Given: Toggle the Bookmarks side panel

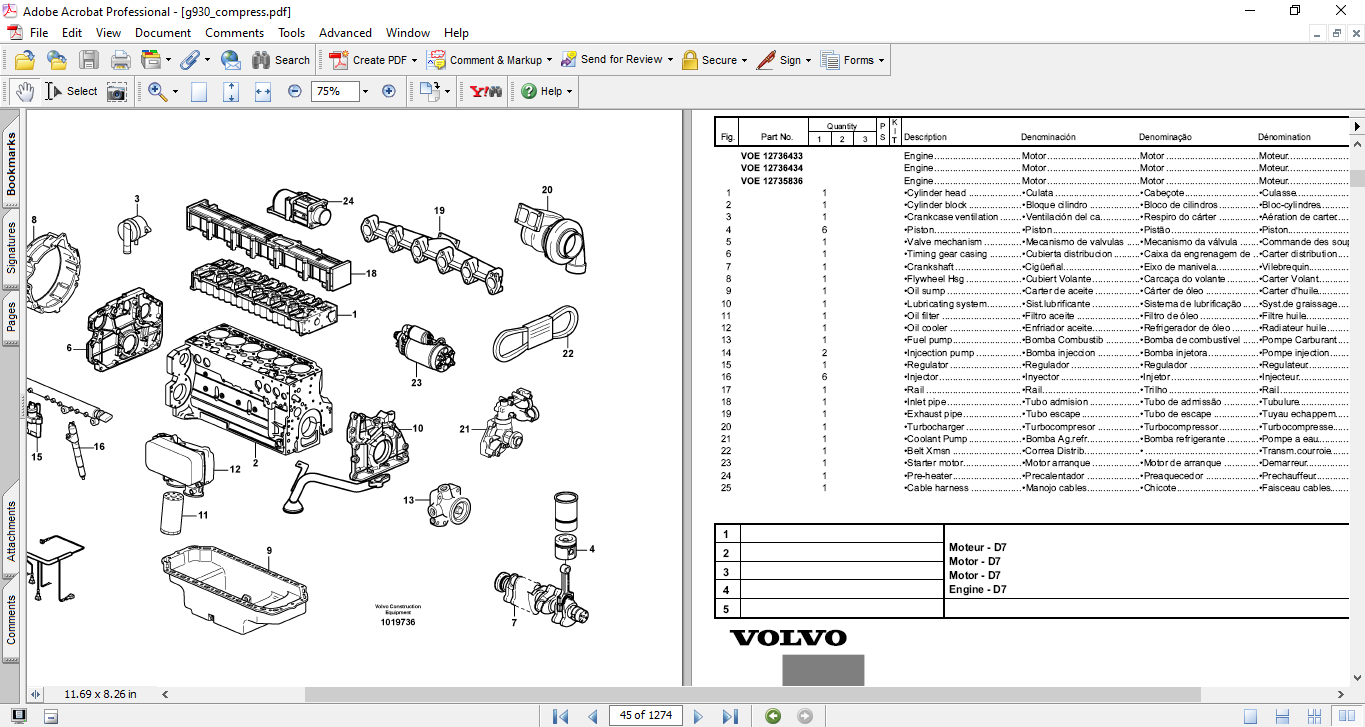Looking at the screenshot, I should pyautogui.click(x=12, y=164).
